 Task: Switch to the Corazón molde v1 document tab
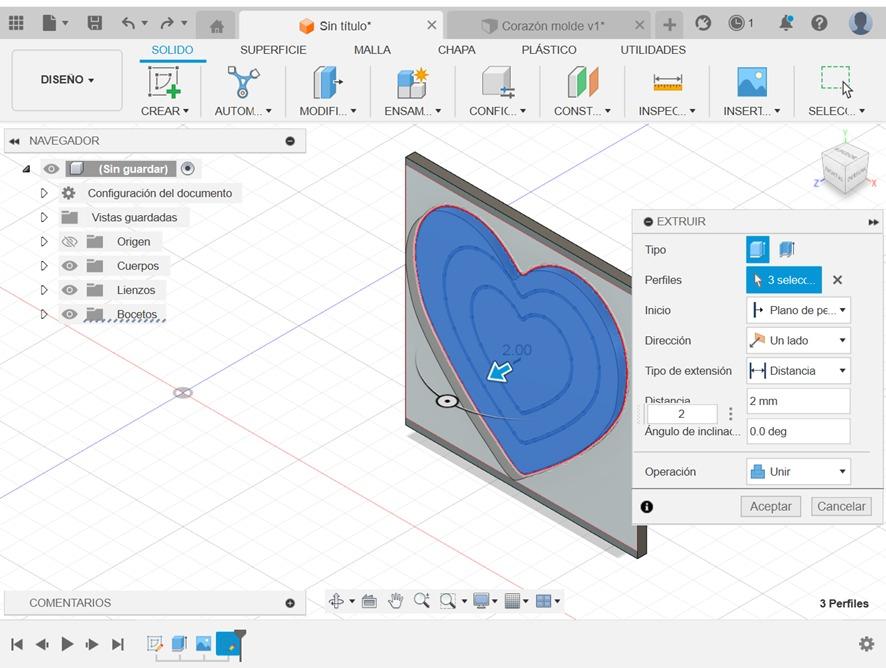(552, 25)
